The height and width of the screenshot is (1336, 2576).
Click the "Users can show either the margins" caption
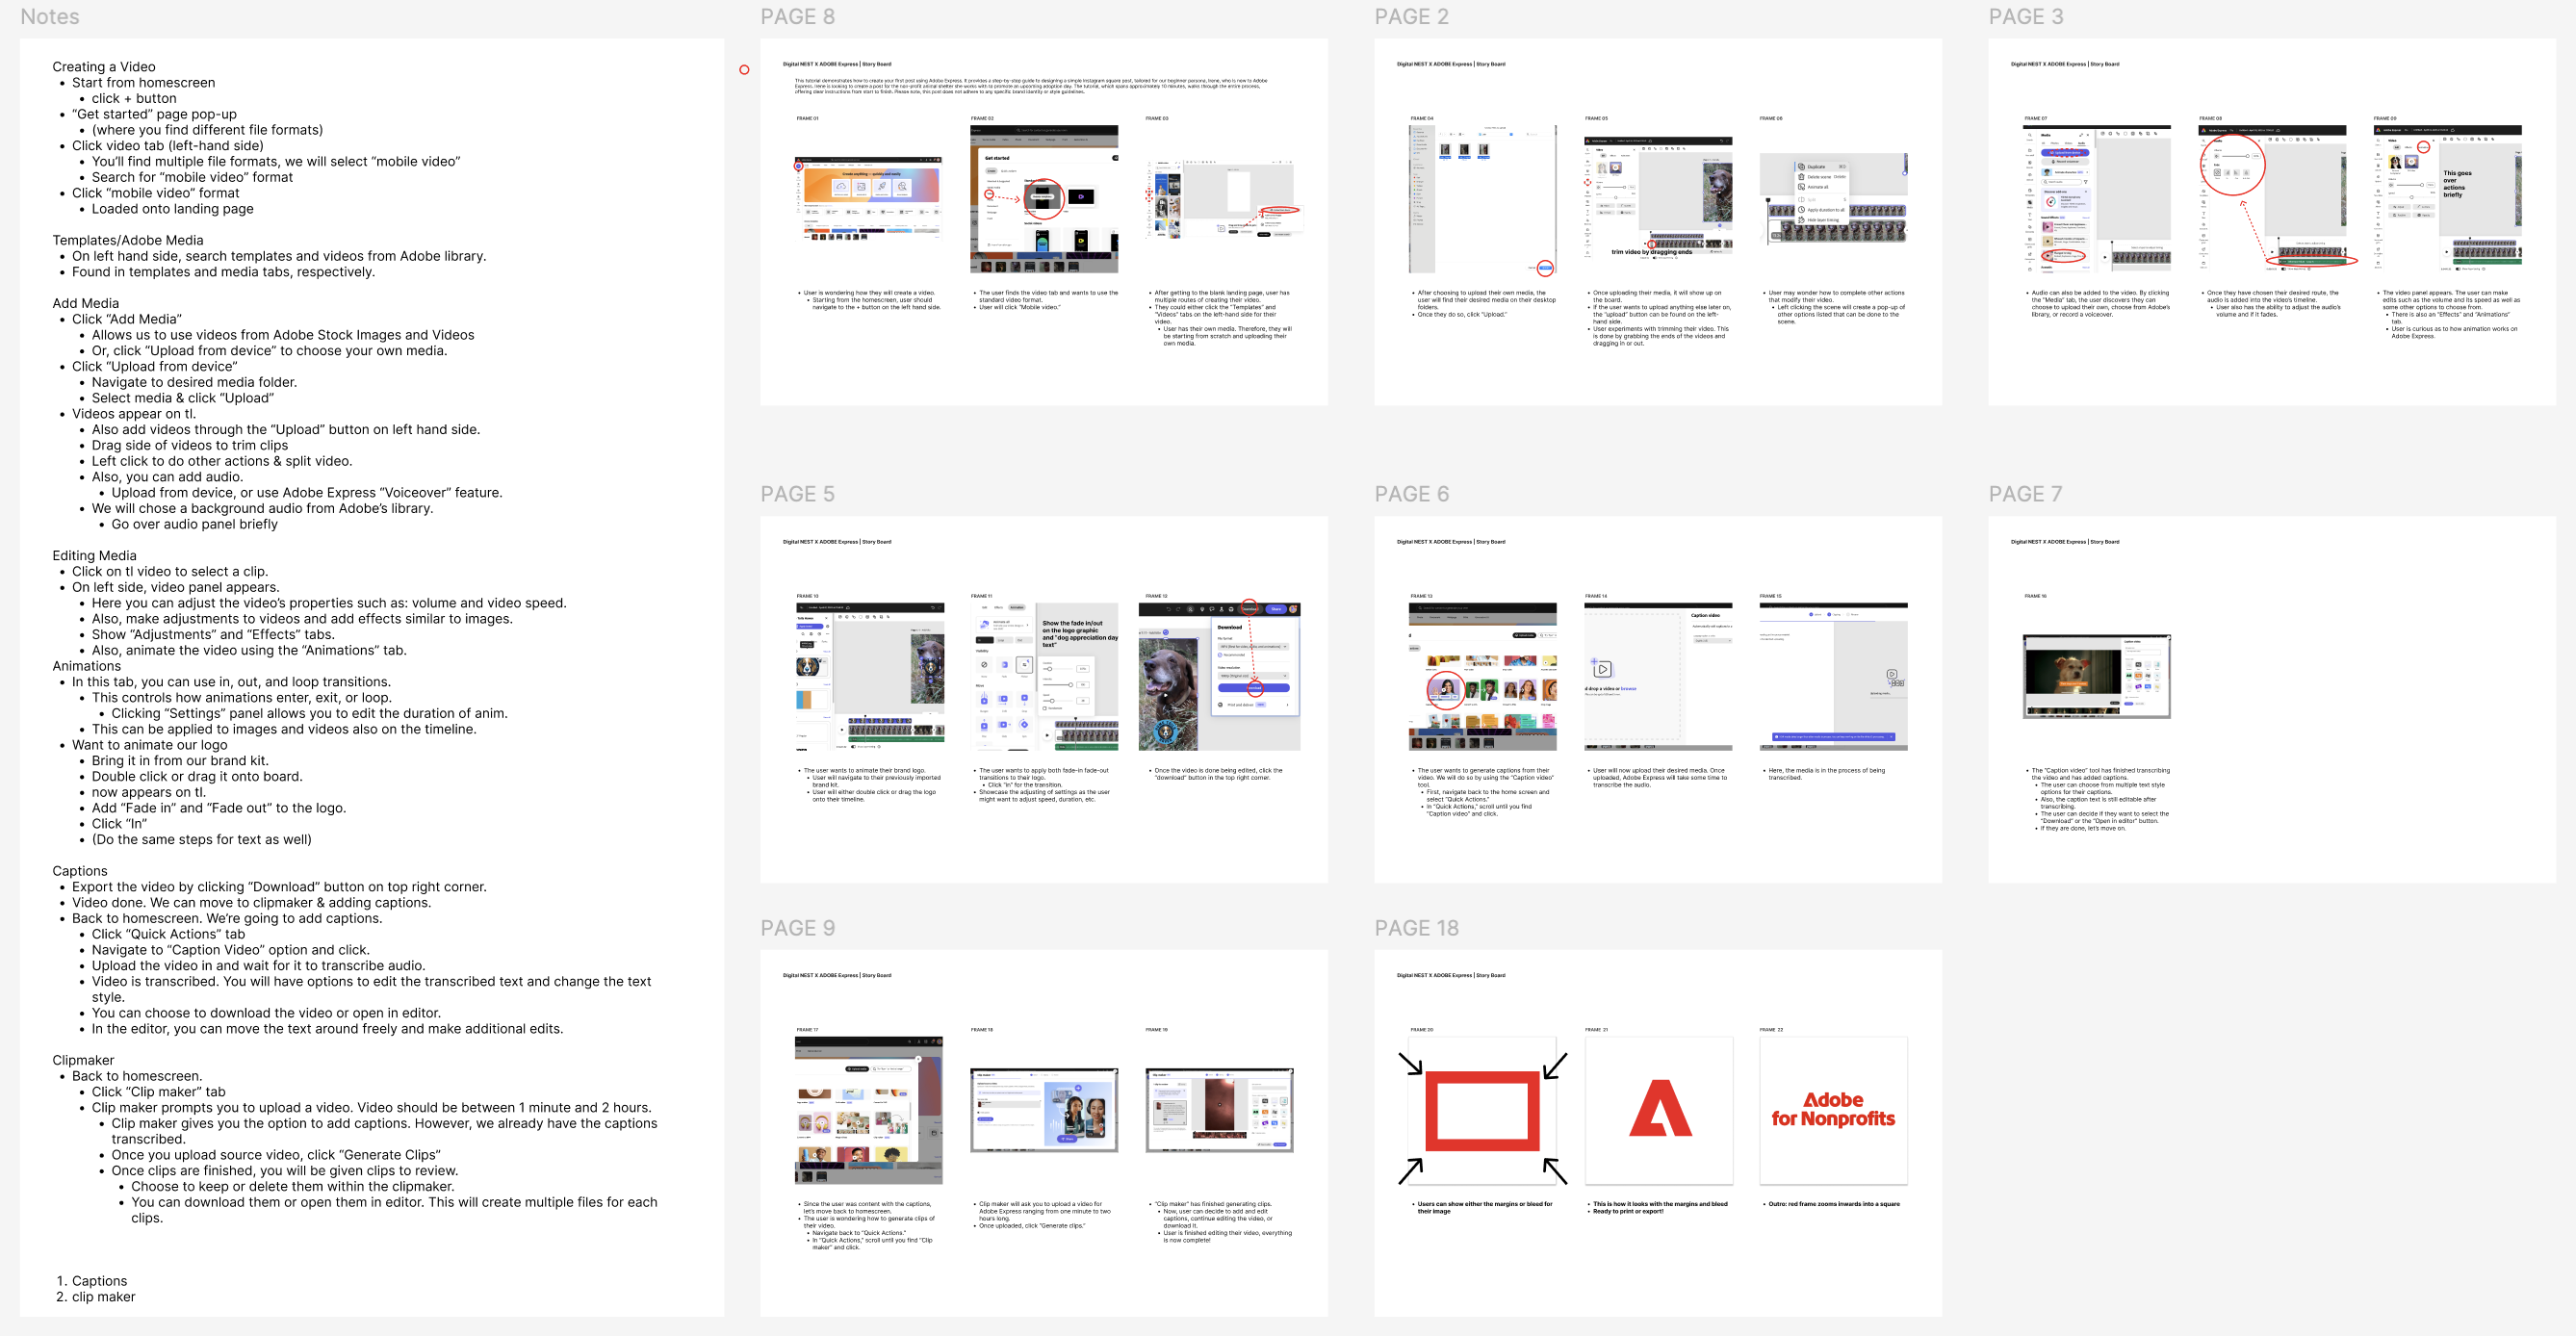point(1484,1208)
